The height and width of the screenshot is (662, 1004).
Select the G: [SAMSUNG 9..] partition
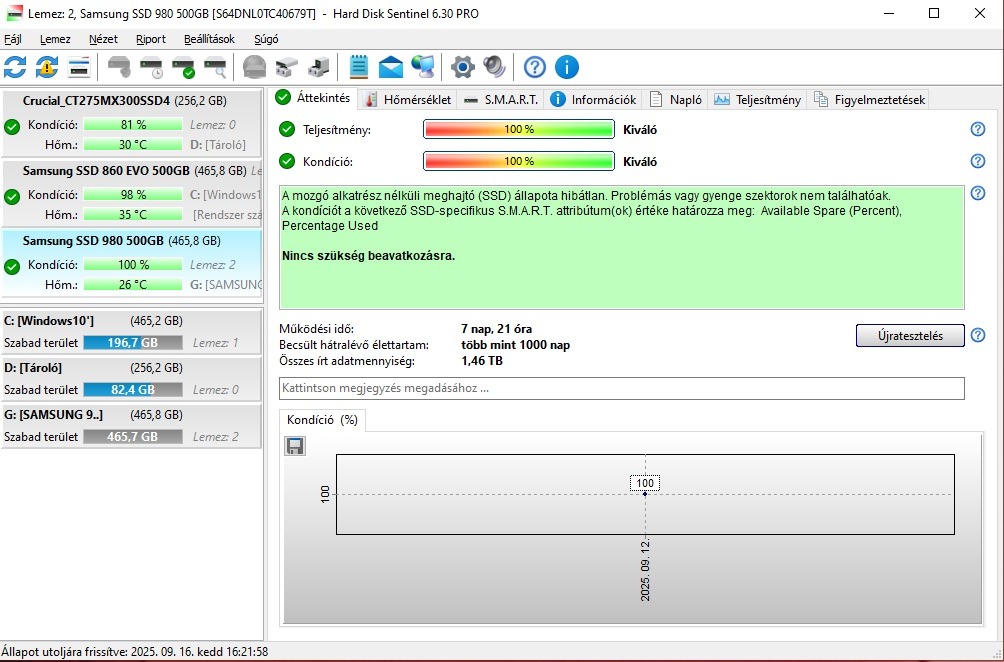(131, 425)
